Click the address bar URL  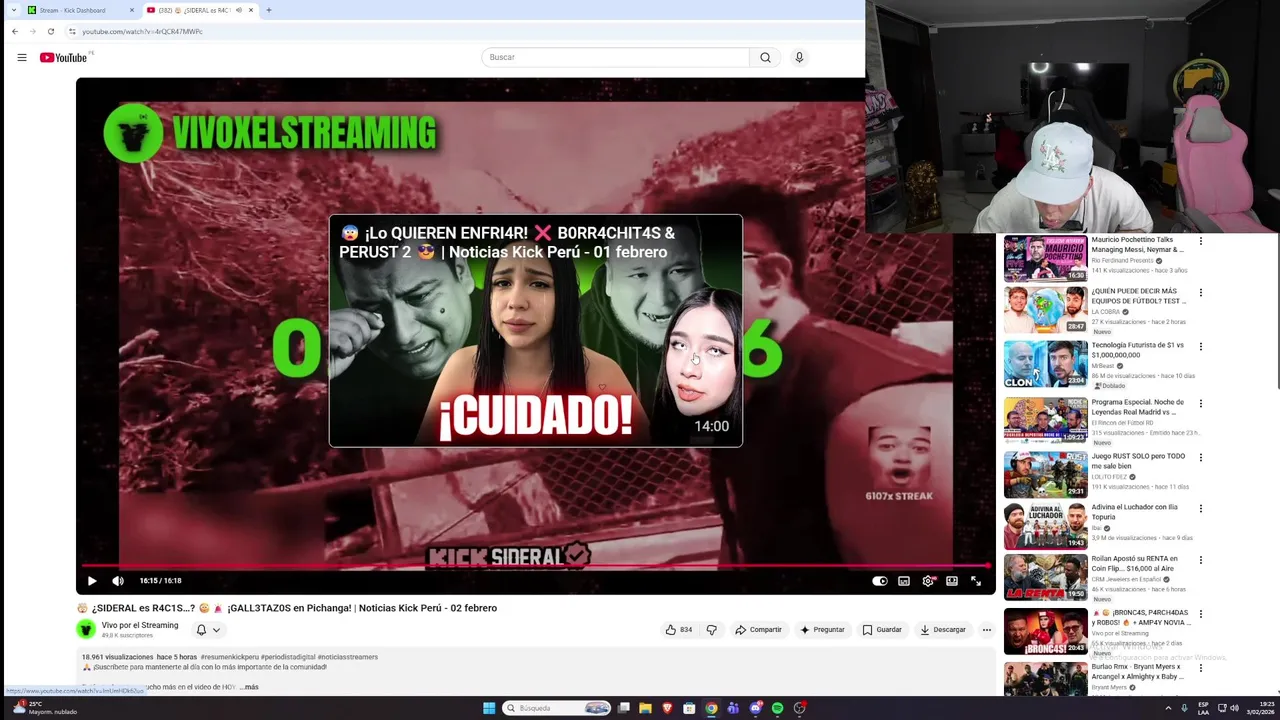coord(142,31)
